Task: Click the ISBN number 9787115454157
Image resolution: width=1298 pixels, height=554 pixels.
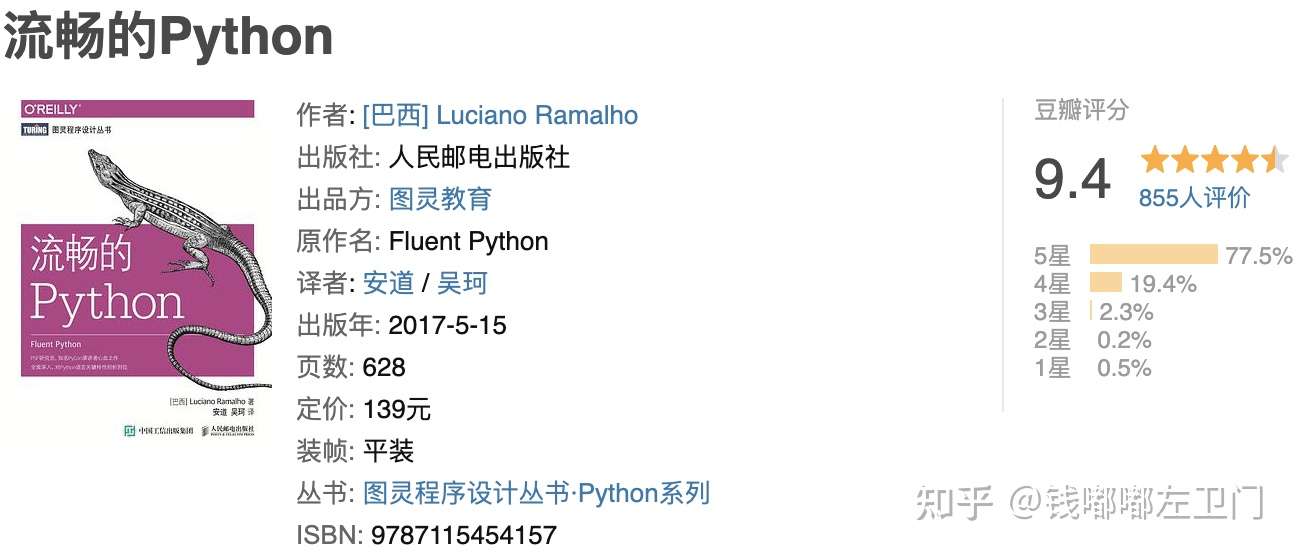Action: 463,535
